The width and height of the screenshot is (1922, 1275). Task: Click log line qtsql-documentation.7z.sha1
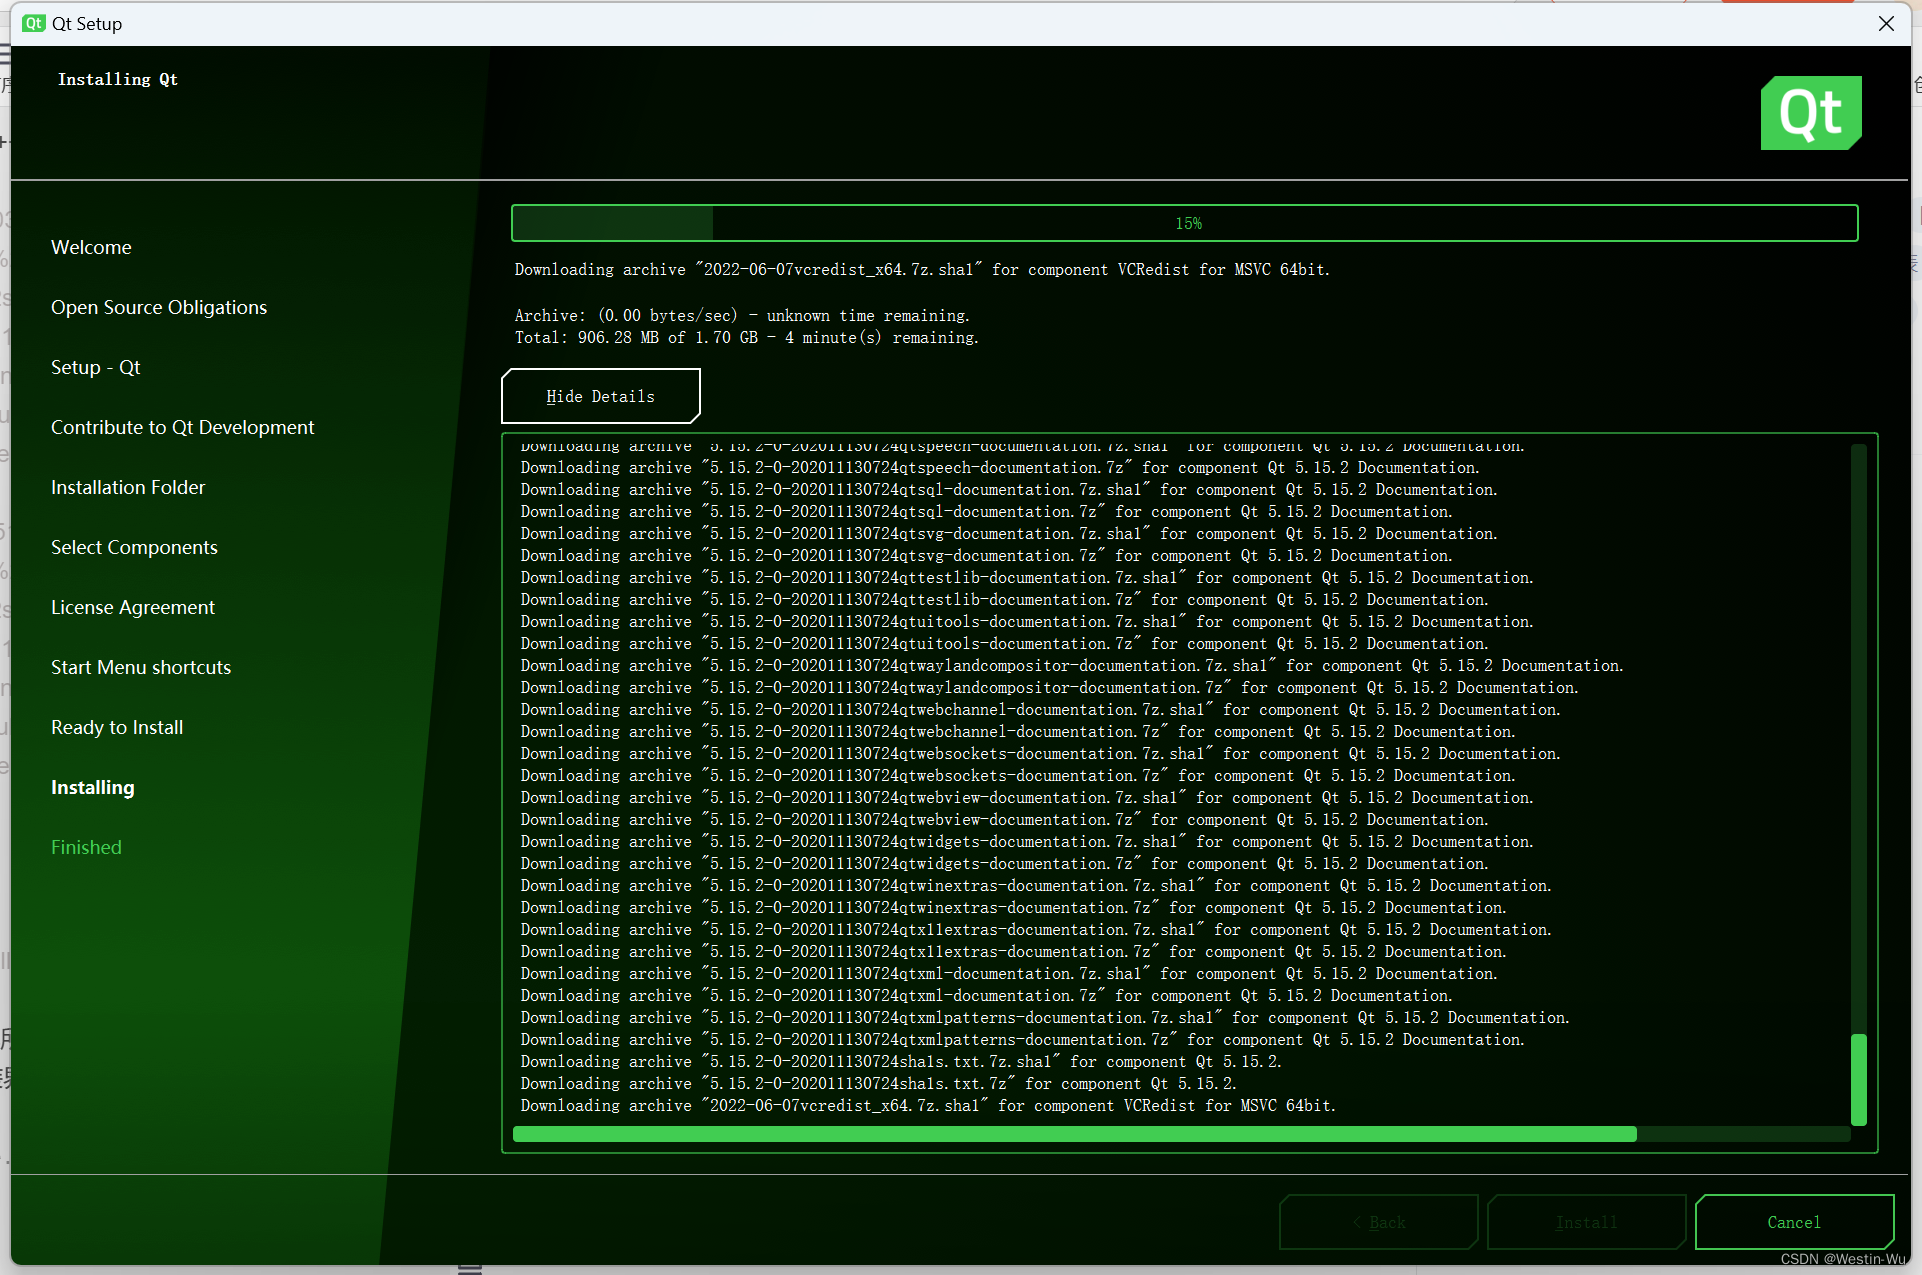click(1009, 489)
